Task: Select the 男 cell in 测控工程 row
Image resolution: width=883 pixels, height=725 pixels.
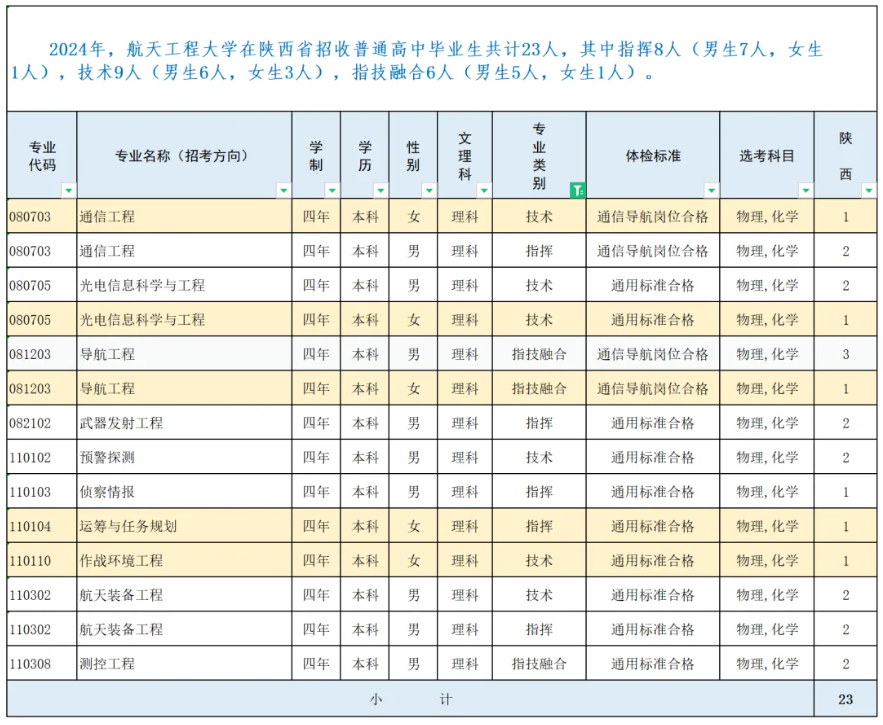Action: click(413, 663)
